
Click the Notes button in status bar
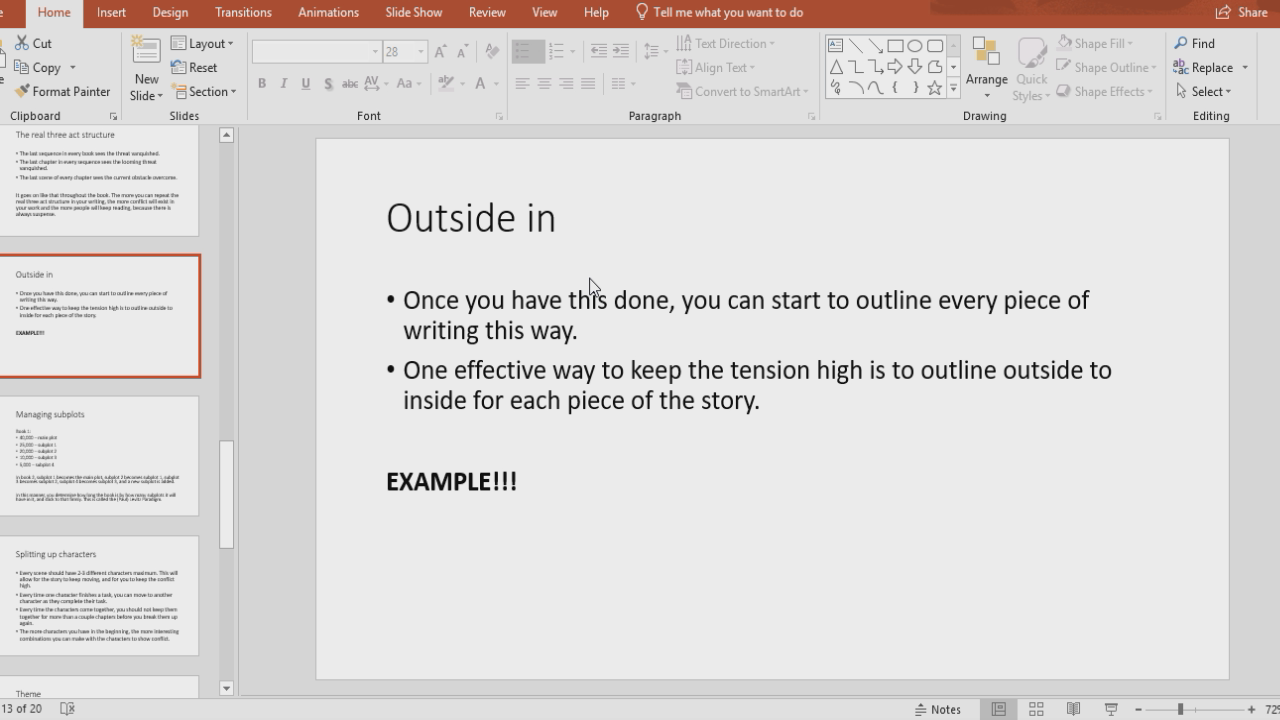tap(938, 708)
